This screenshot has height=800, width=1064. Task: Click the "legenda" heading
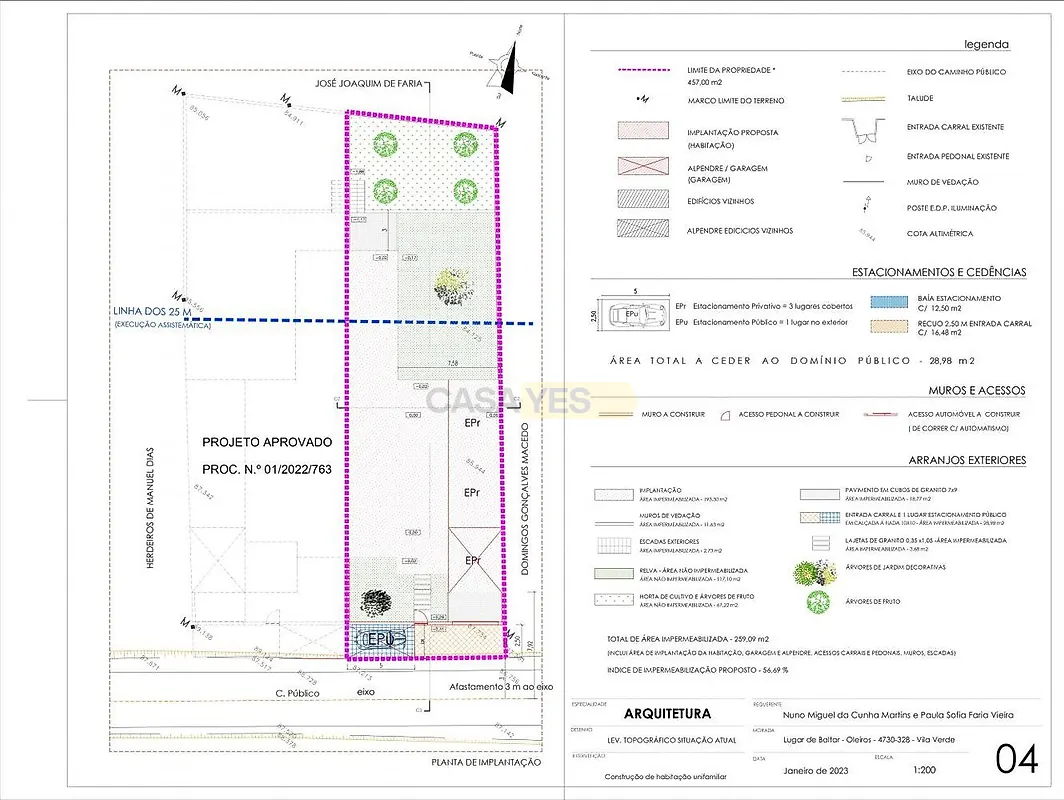987,44
